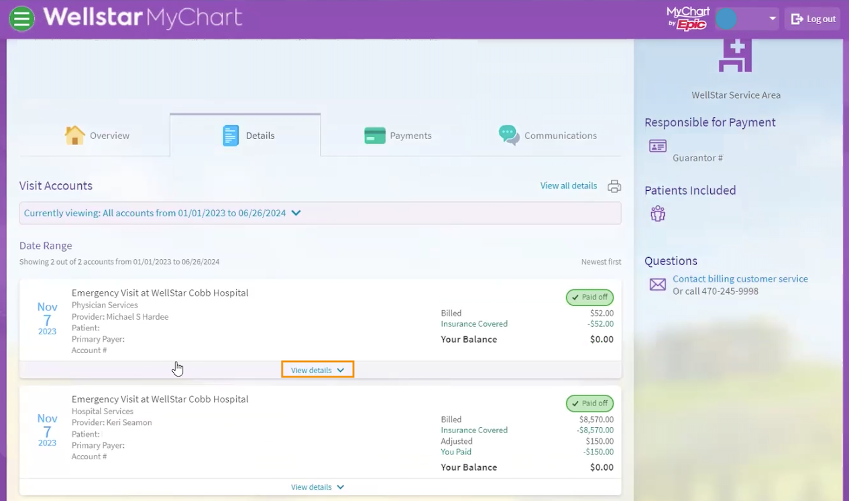Viewport: 850px width, 502px height.
Task: Open Contact billing customer service link
Action: point(740,279)
